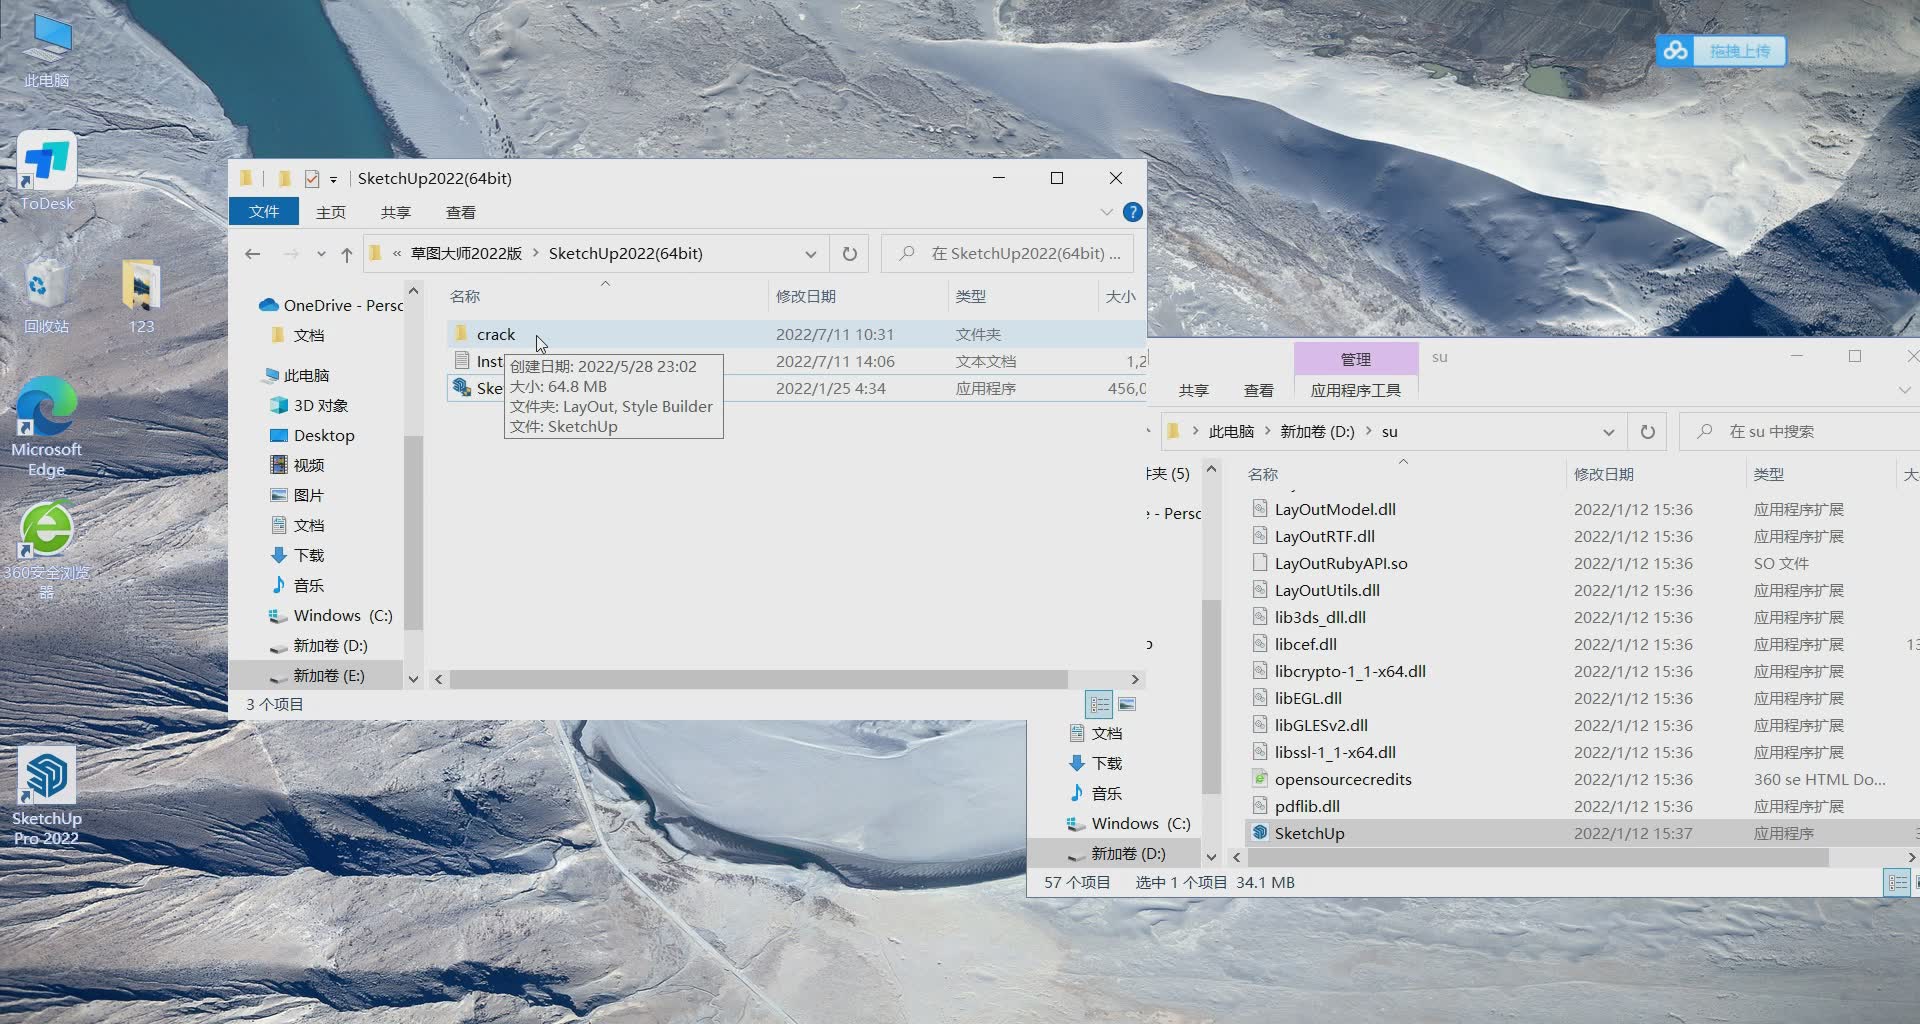Click scroll down arrow in SketchUp2022 navigation pane
This screenshot has width=1920, height=1024.
[413, 679]
